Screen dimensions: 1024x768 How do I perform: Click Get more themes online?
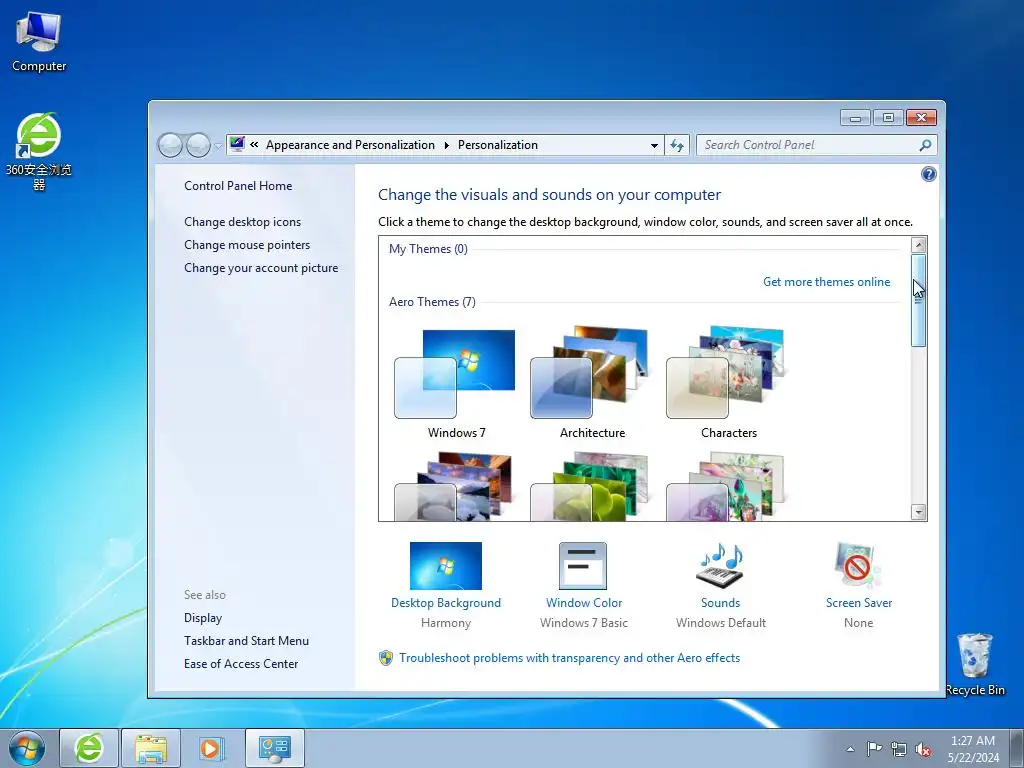[x=826, y=281]
